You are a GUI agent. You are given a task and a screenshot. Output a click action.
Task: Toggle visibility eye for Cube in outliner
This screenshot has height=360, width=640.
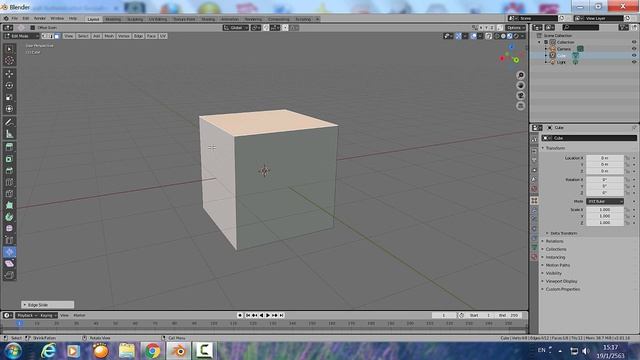click(x=634, y=55)
